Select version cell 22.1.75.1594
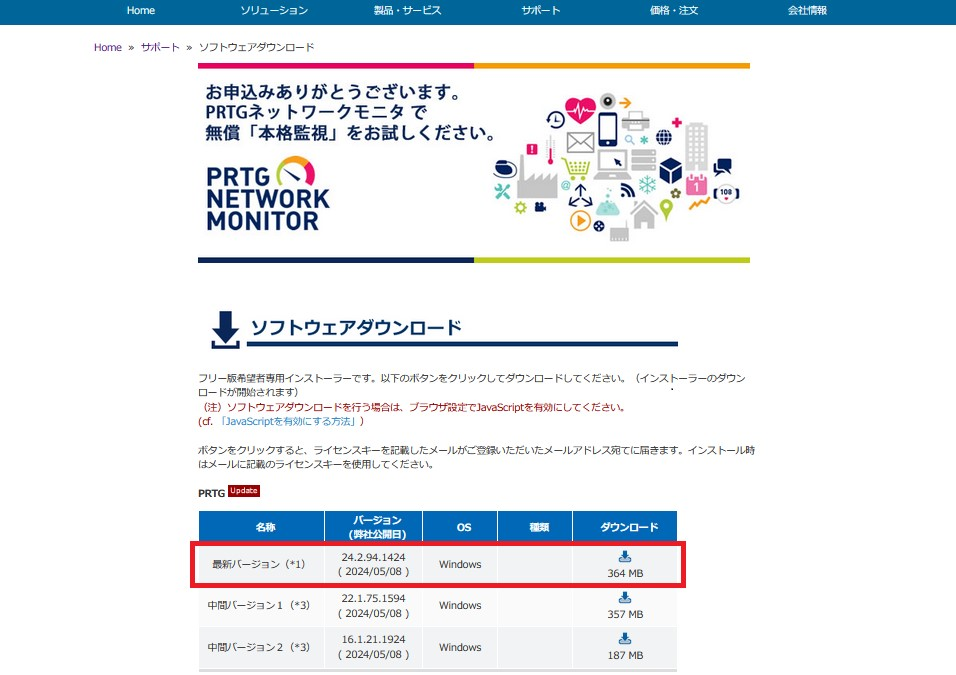Image resolution: width=956 pixels, height=675 pixels. click(374, 605)
